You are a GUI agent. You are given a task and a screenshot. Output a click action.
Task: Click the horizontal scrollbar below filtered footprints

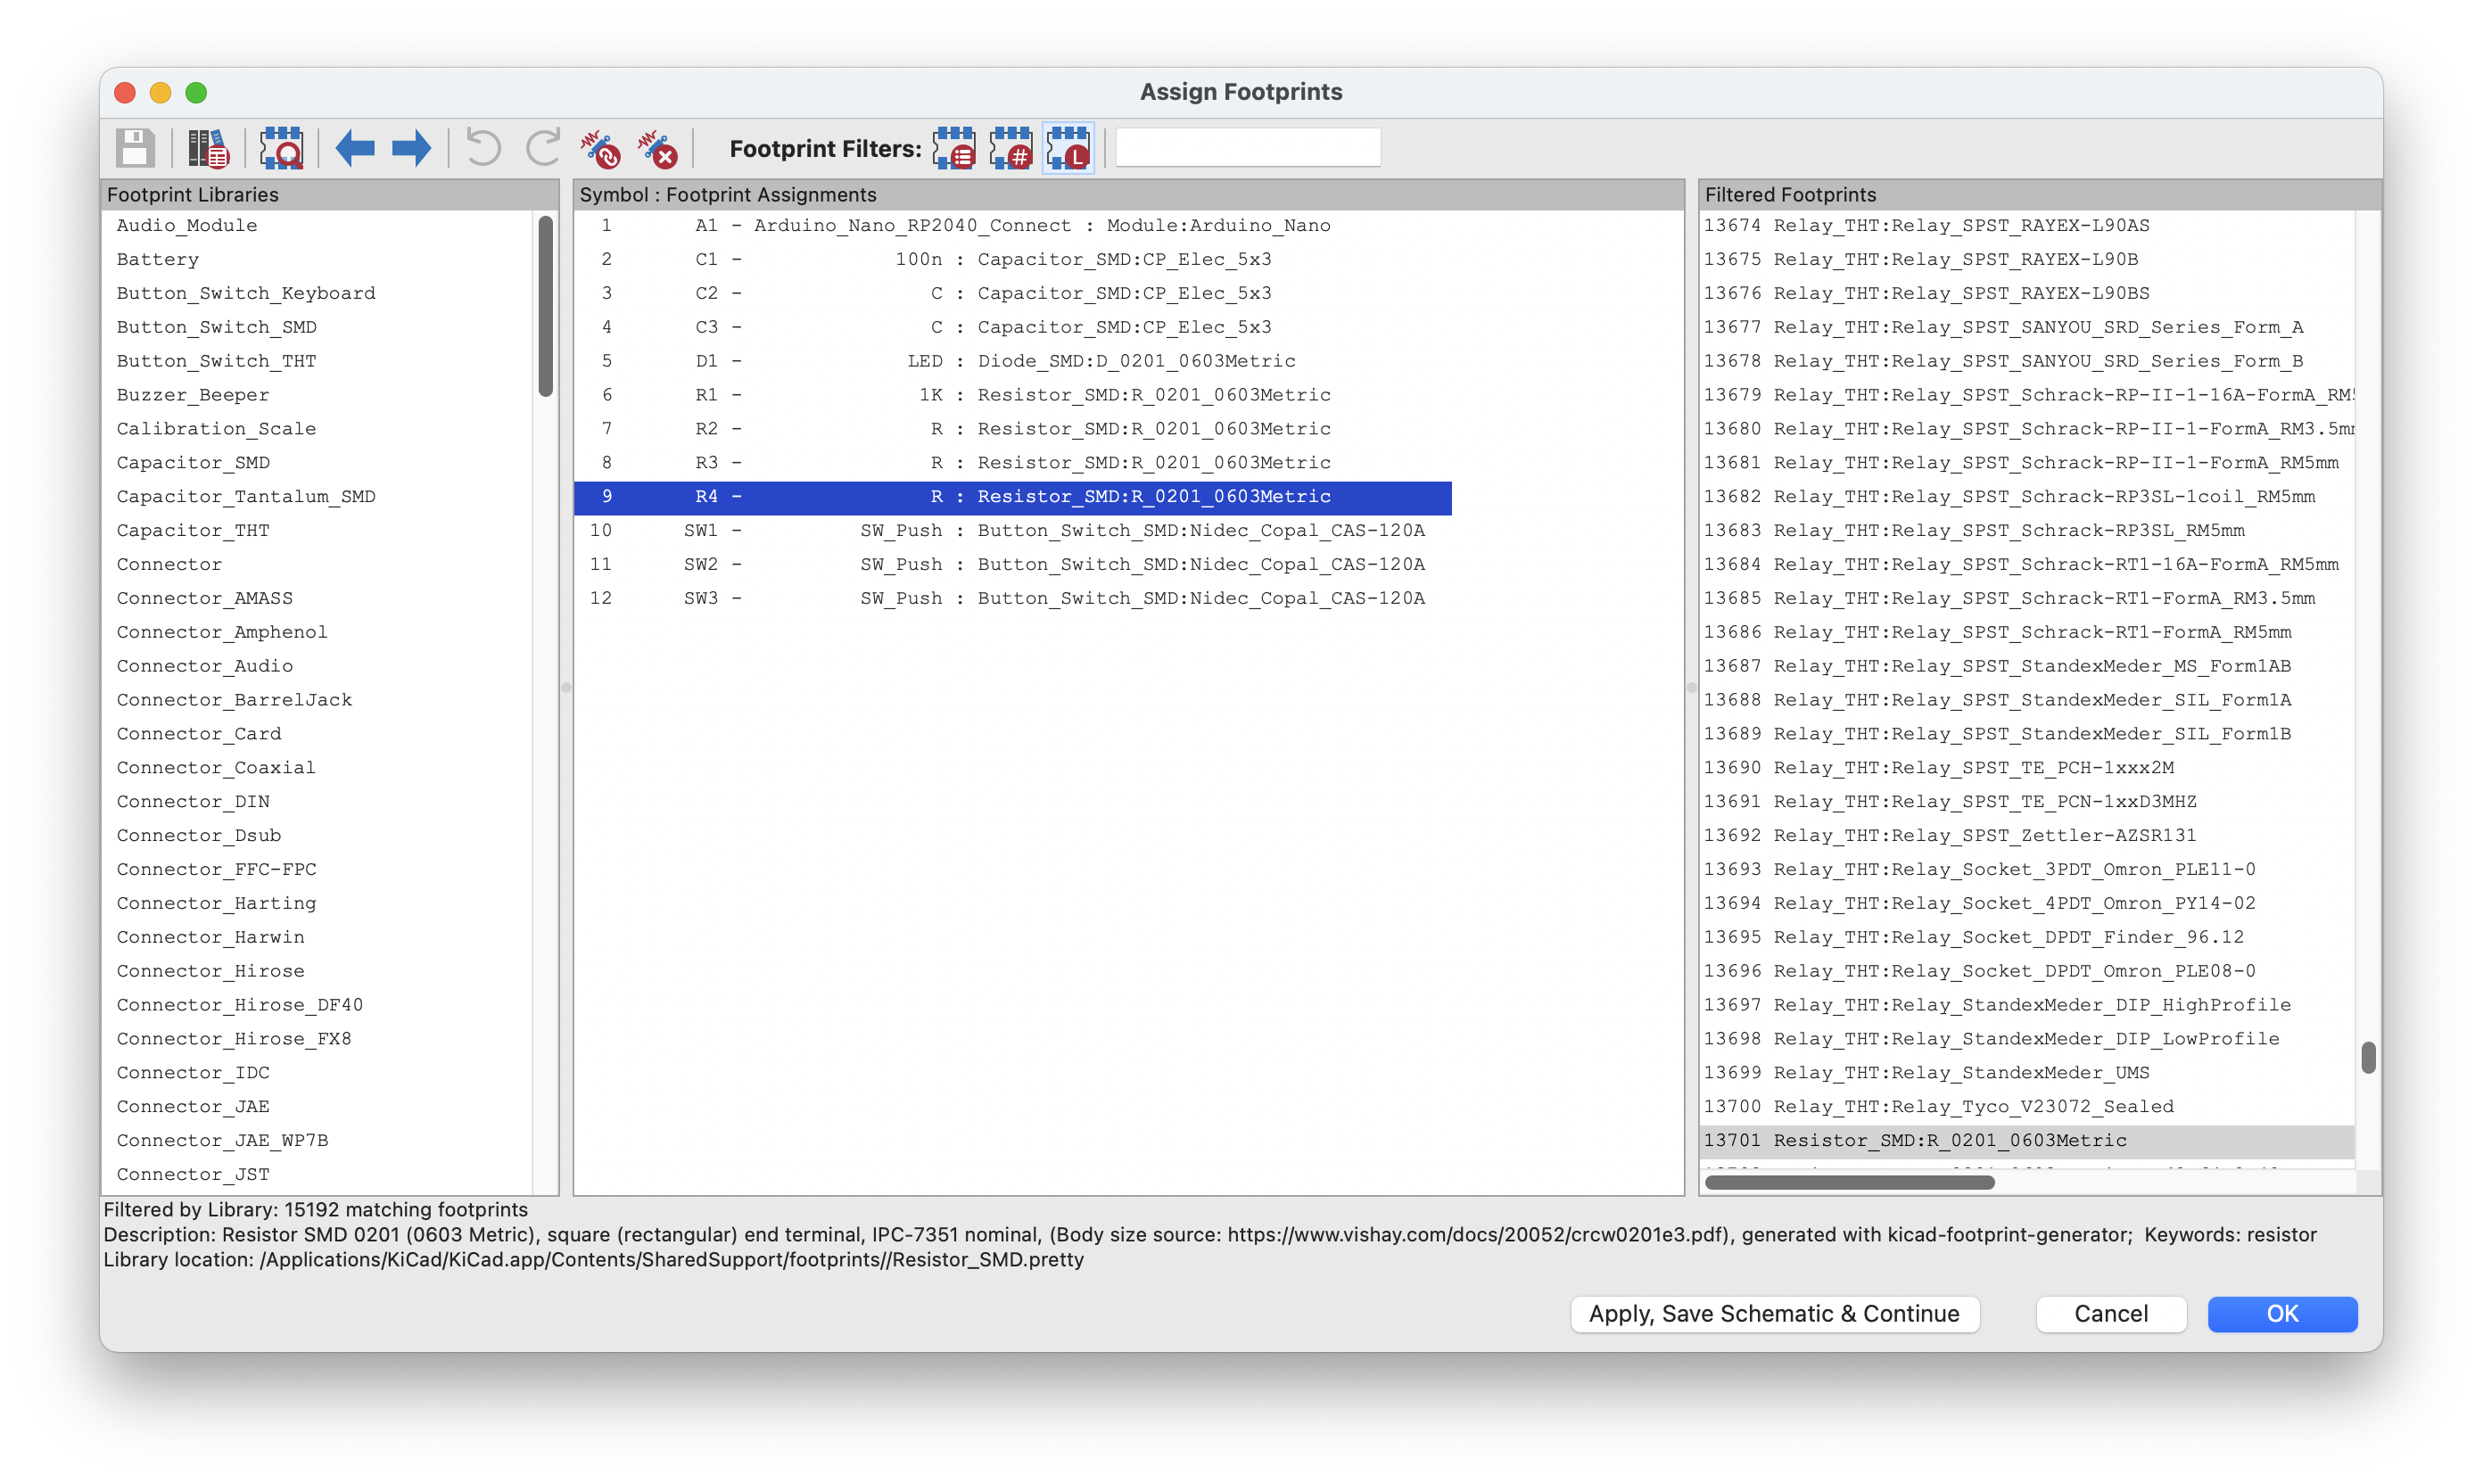tap(1849, 1181)
